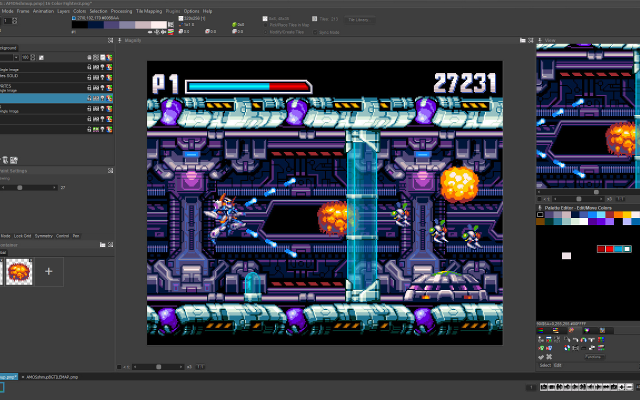This screenshot has width=640, height=400.
Task: Toggle checkbox left of Magnify zoom slider
Action: [119, 367]
